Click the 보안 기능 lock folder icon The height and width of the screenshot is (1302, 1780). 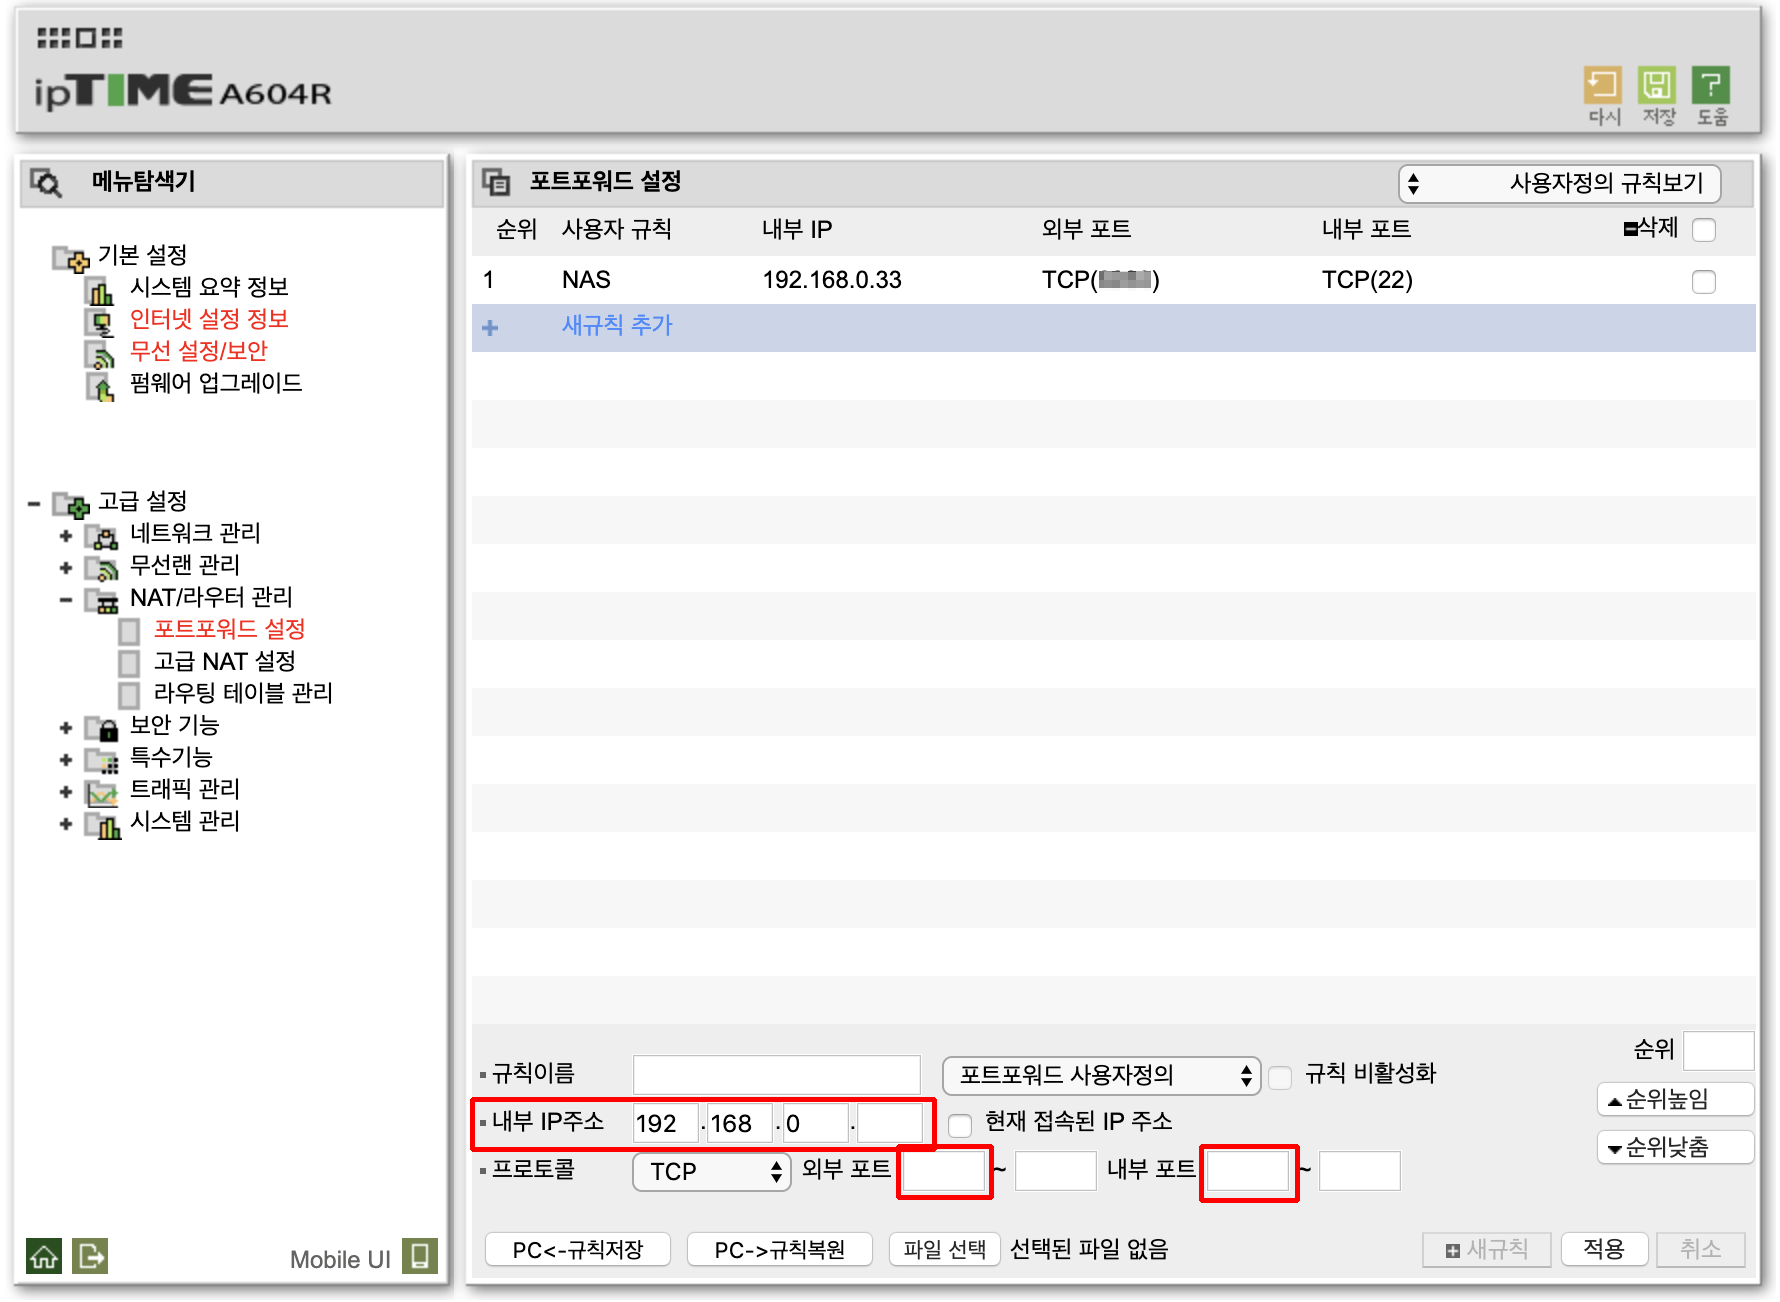[101, 728]
